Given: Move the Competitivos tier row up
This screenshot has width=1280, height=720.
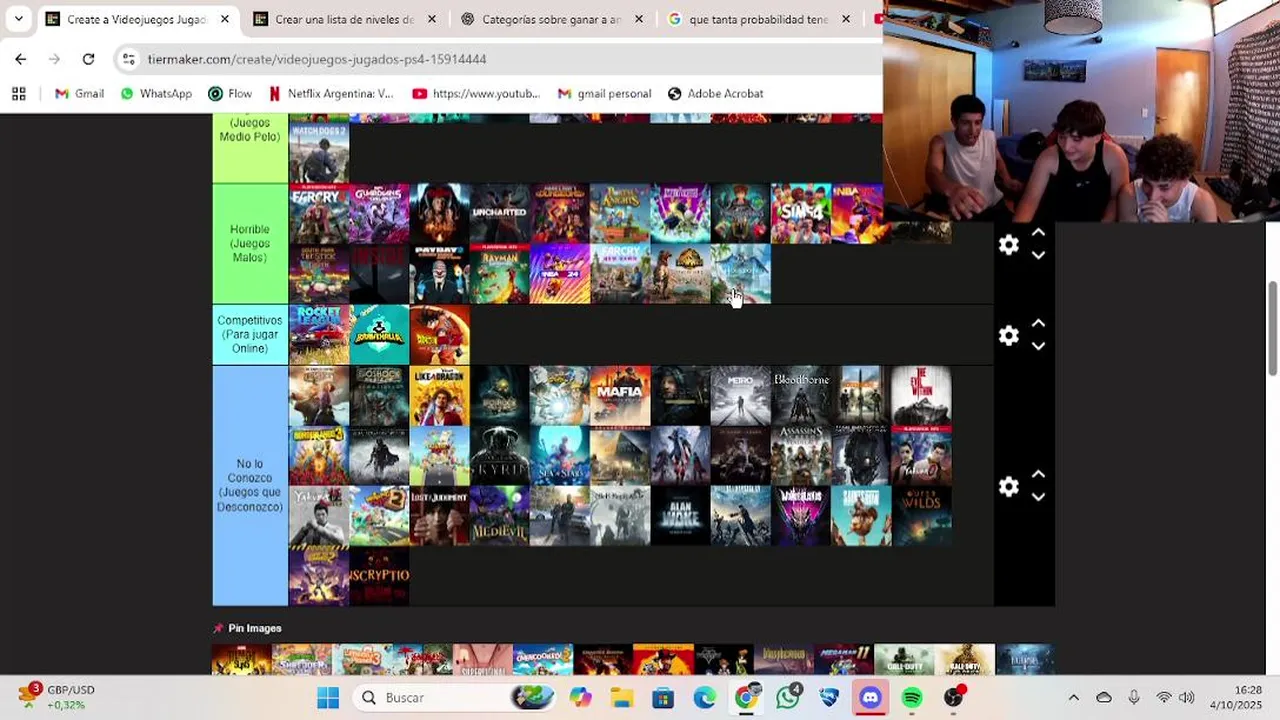Looking at the screenshot, I should 1038,323.
